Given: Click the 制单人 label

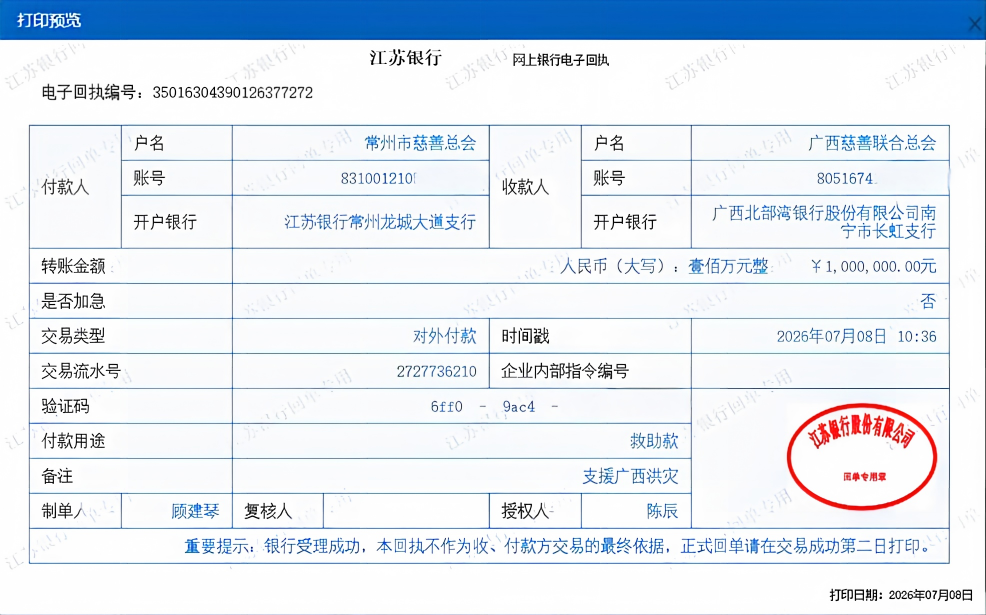Looking at the screenshot, I should tap(64, 511).
